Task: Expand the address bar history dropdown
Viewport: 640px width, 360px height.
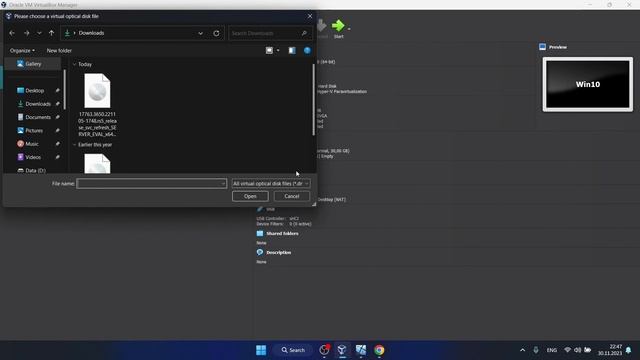Action: coord(200,33)
